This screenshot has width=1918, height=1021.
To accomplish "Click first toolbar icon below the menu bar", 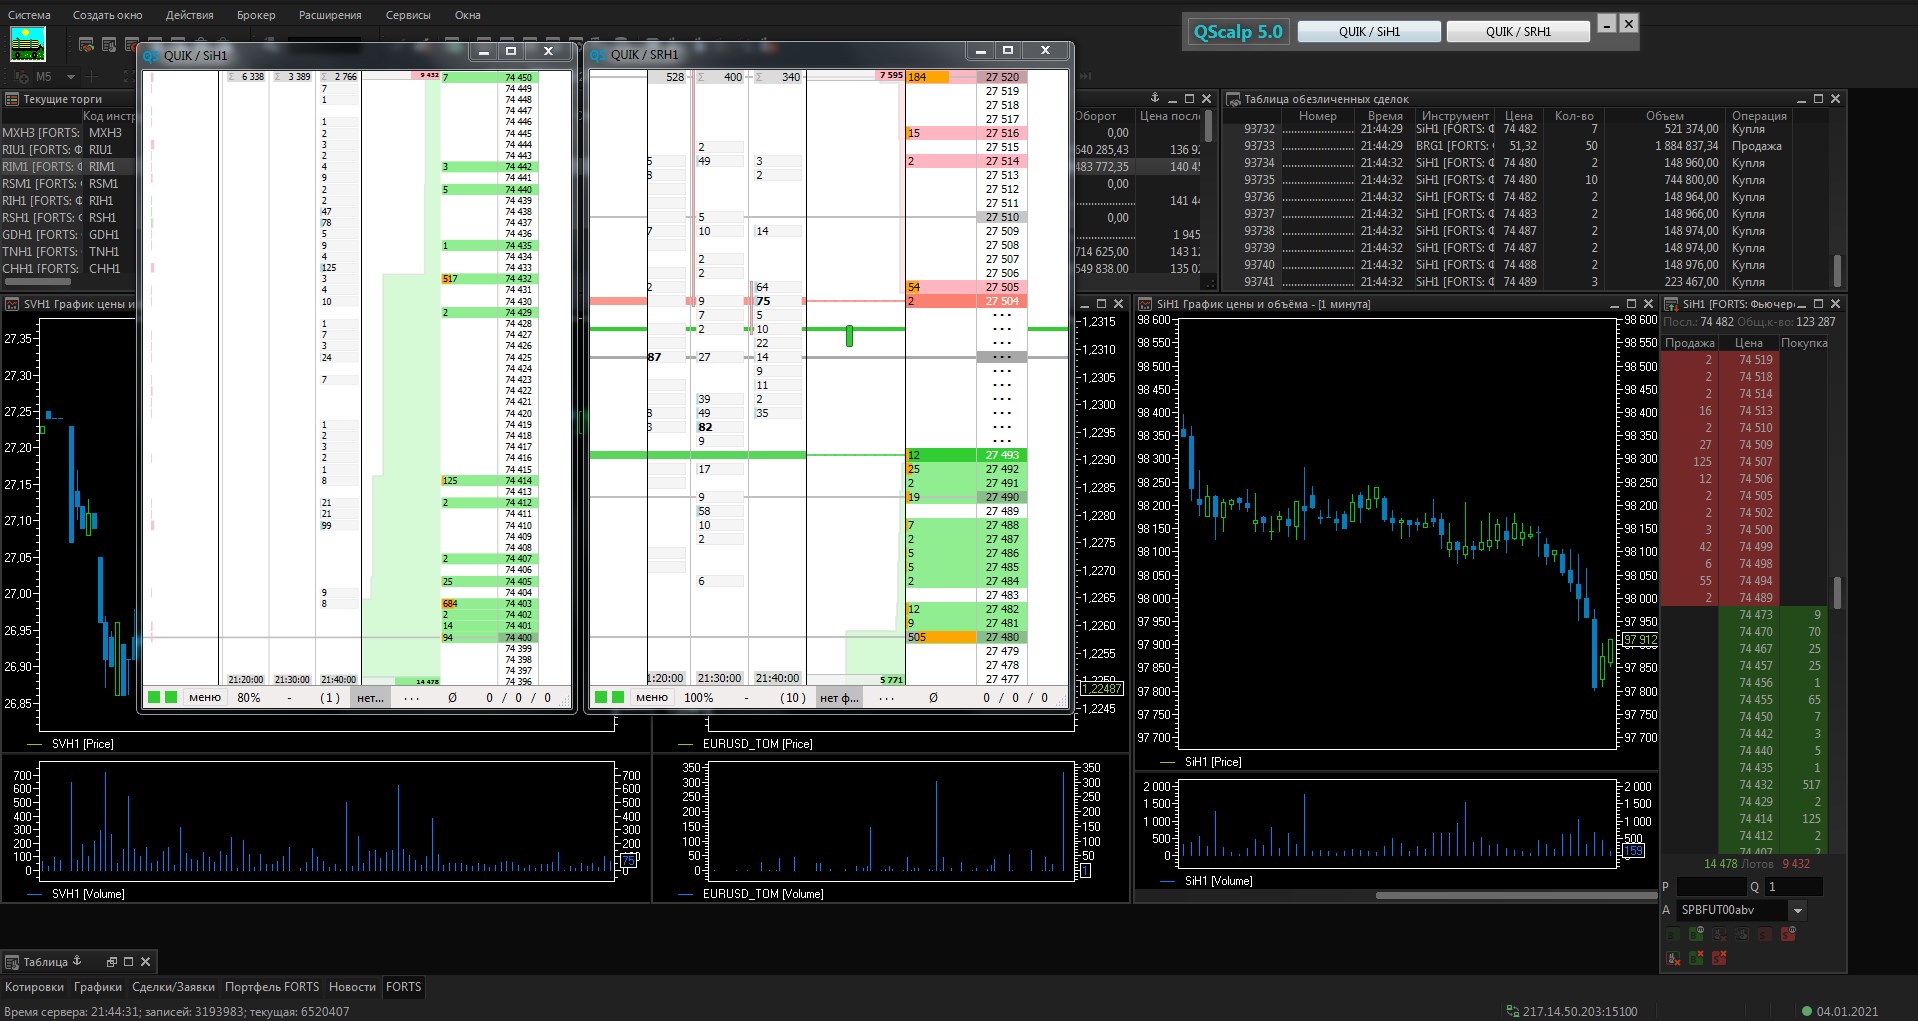I will [86, 45].
